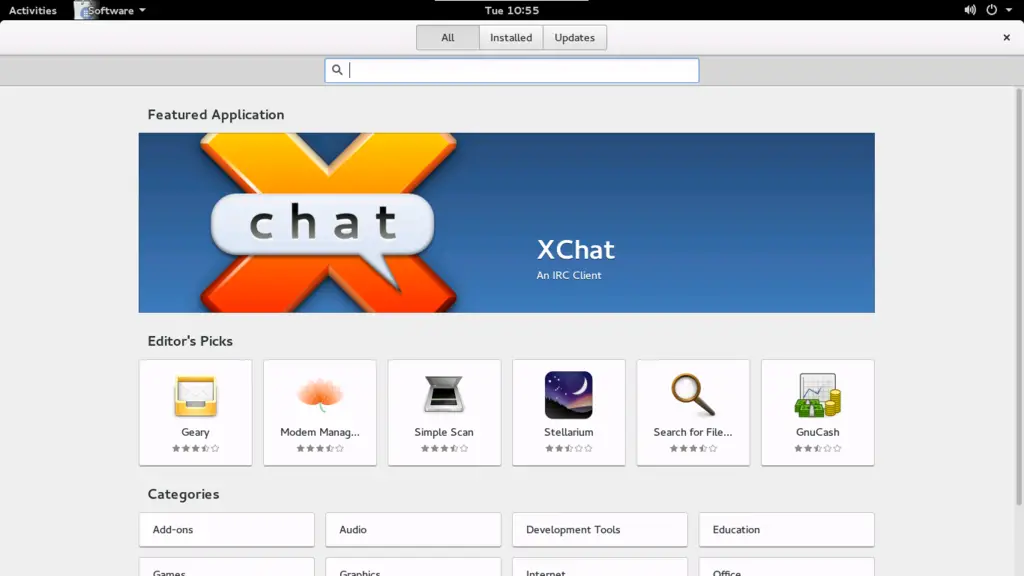Open the system menu dropdown arrow

(x=1009, y=10)
